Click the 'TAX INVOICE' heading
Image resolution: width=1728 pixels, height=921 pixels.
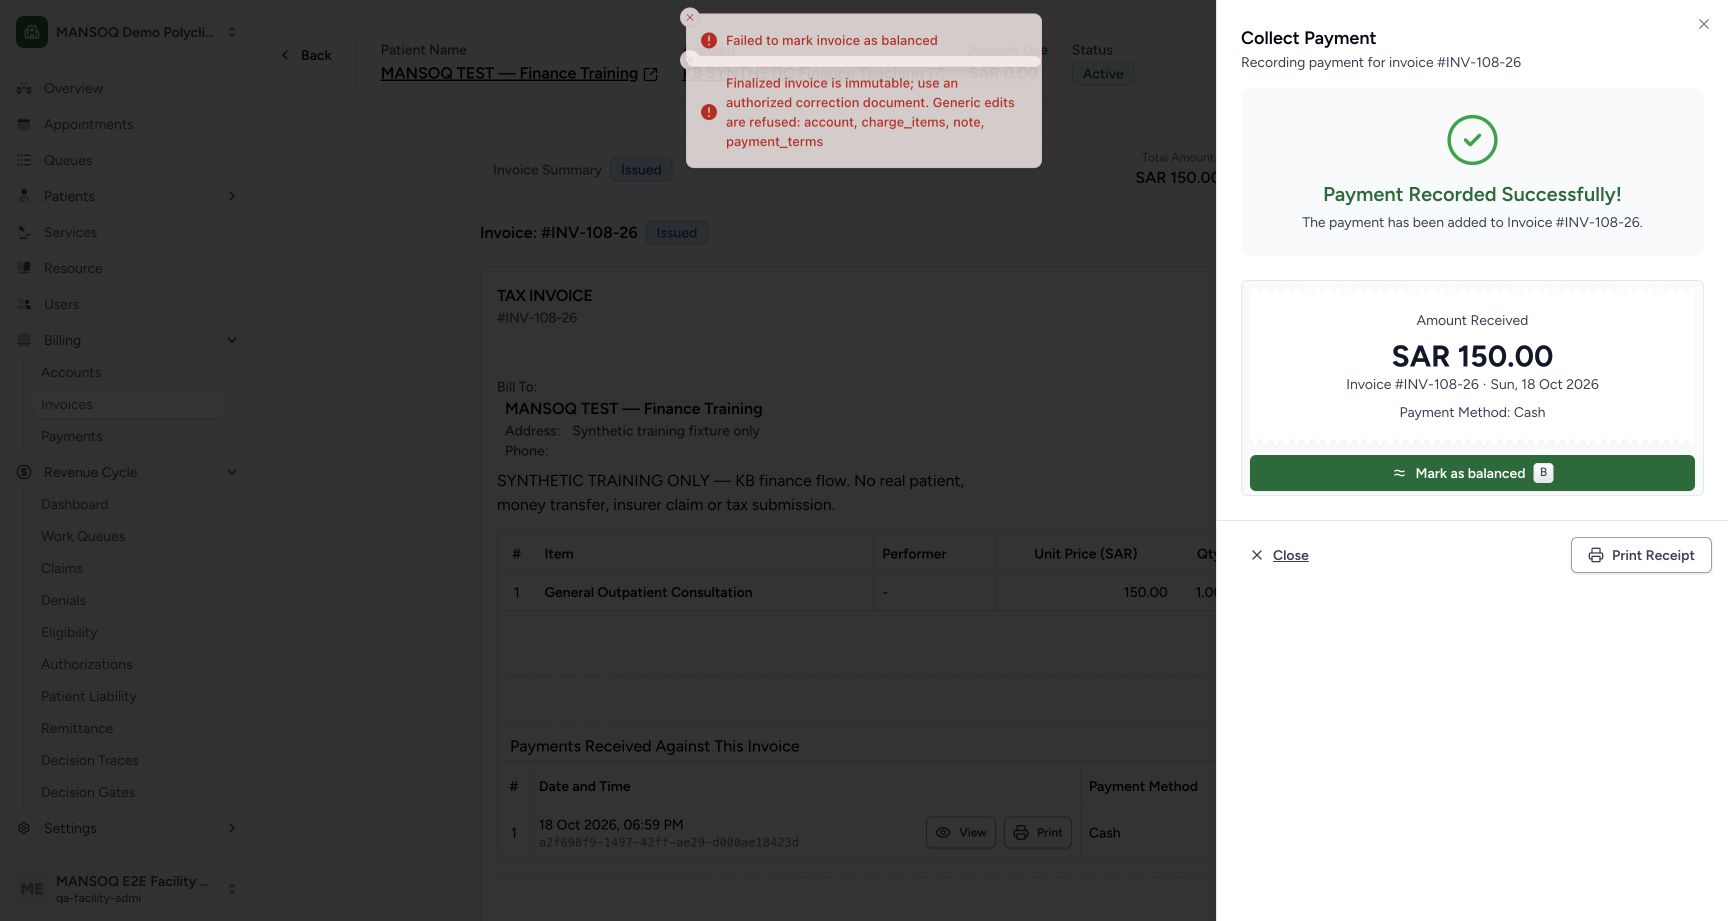point(545,296)
